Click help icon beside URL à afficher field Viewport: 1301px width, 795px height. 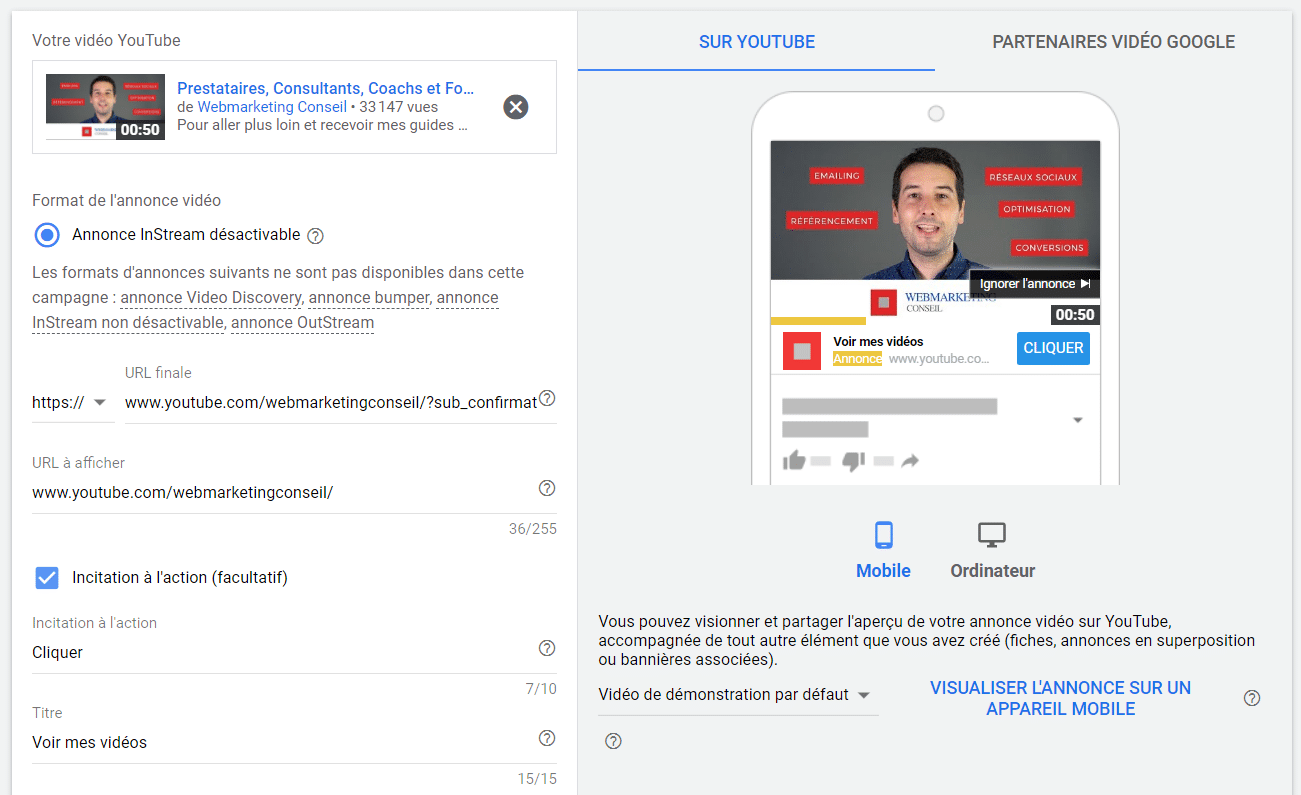(x=547, y=489)
